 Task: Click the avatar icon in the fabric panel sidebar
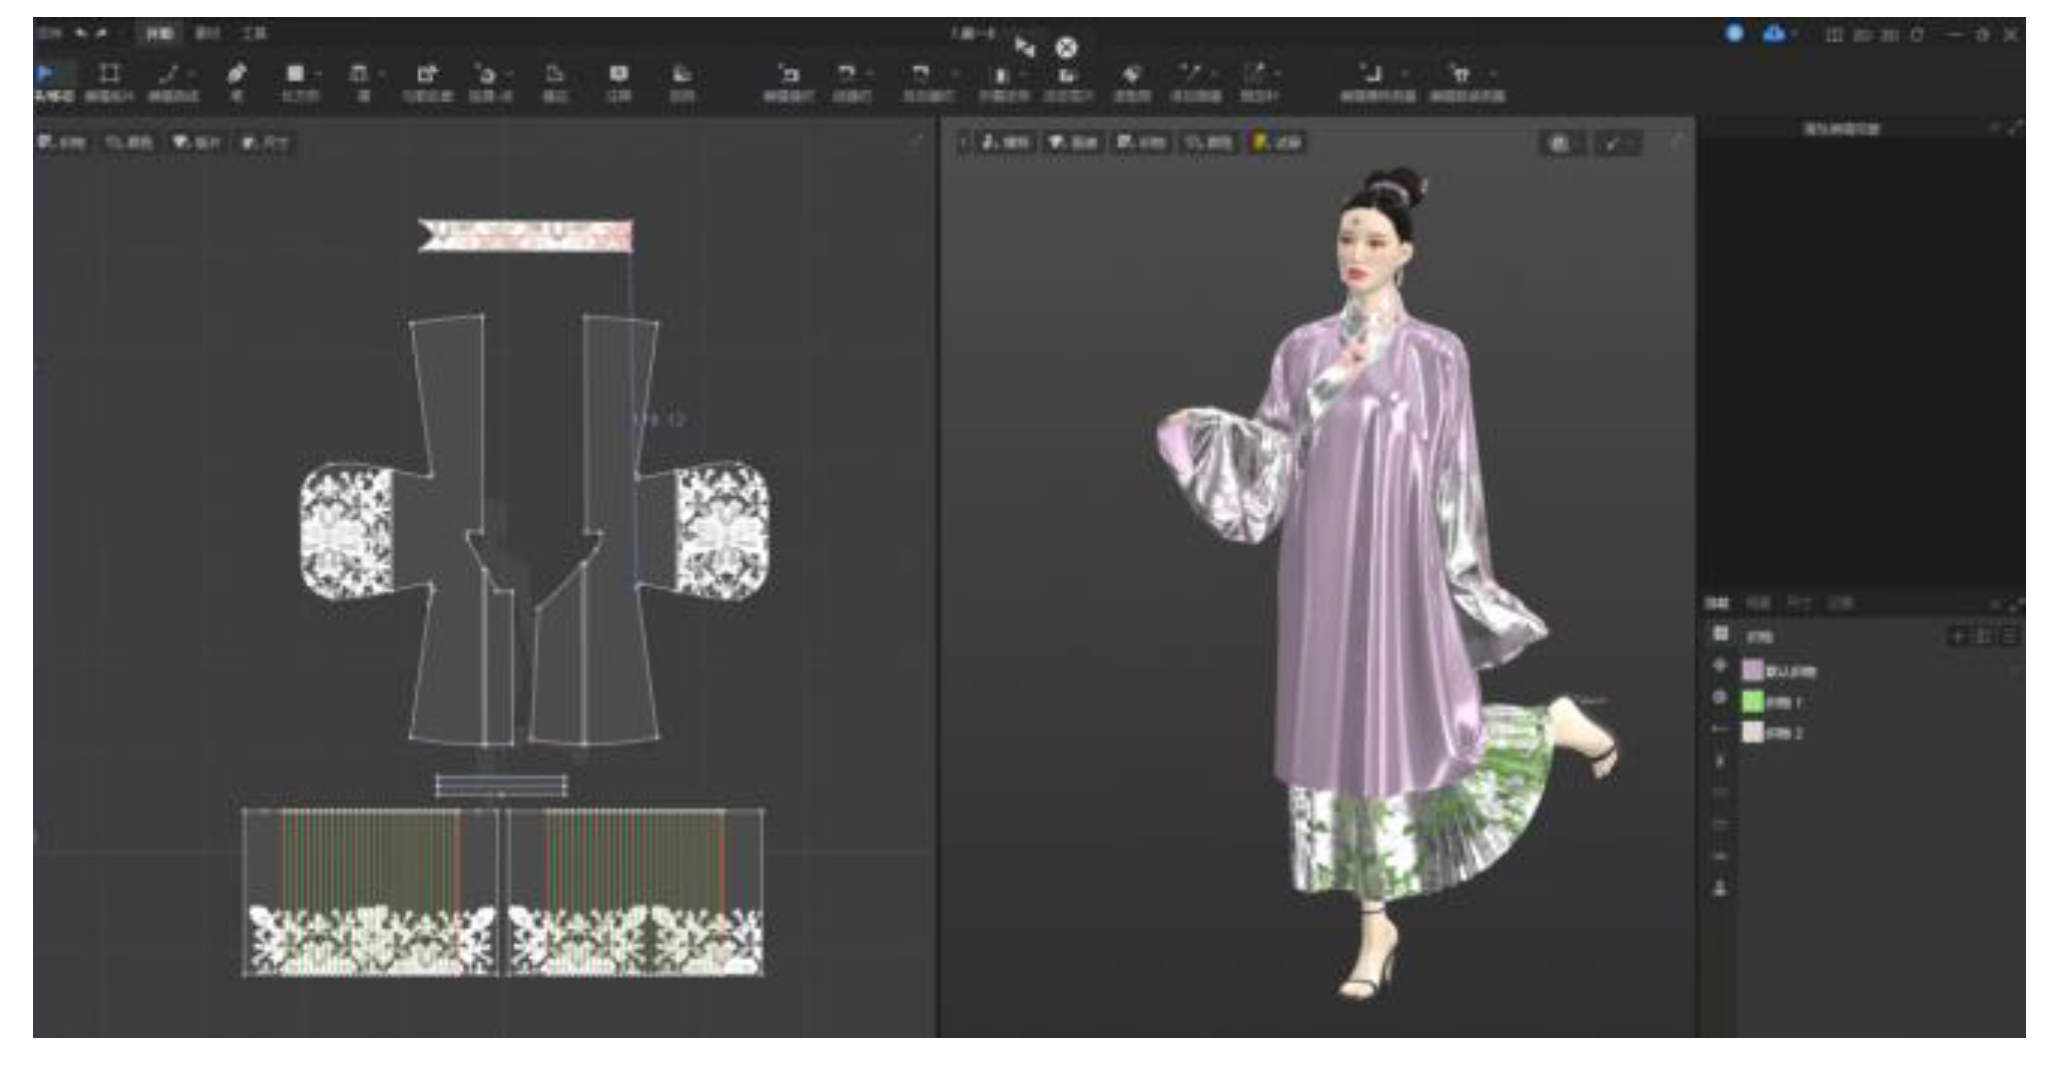(x=1720, y=887)
